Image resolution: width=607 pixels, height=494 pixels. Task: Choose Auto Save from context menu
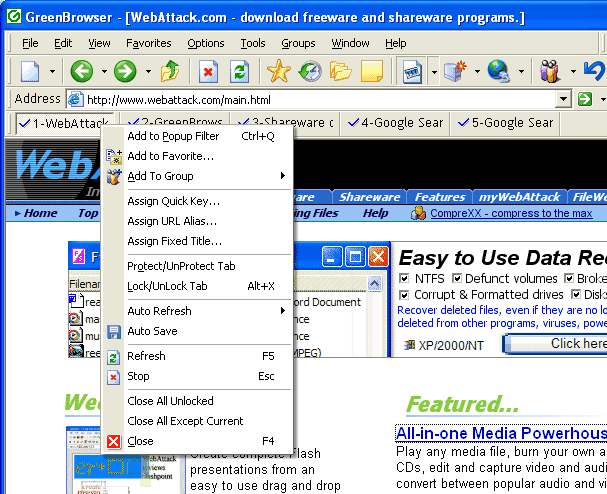pyautogui.click(x=197, y=331)
